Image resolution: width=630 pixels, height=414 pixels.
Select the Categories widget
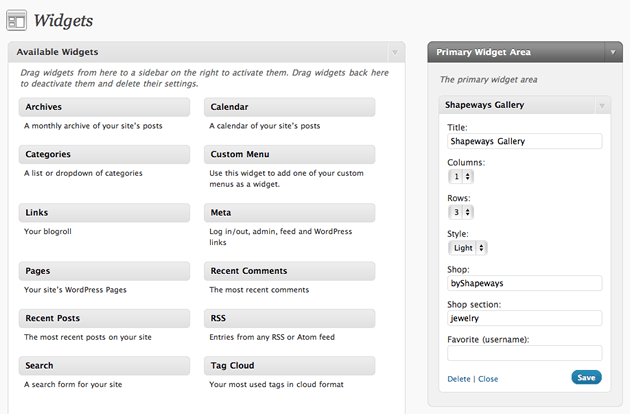104,154
